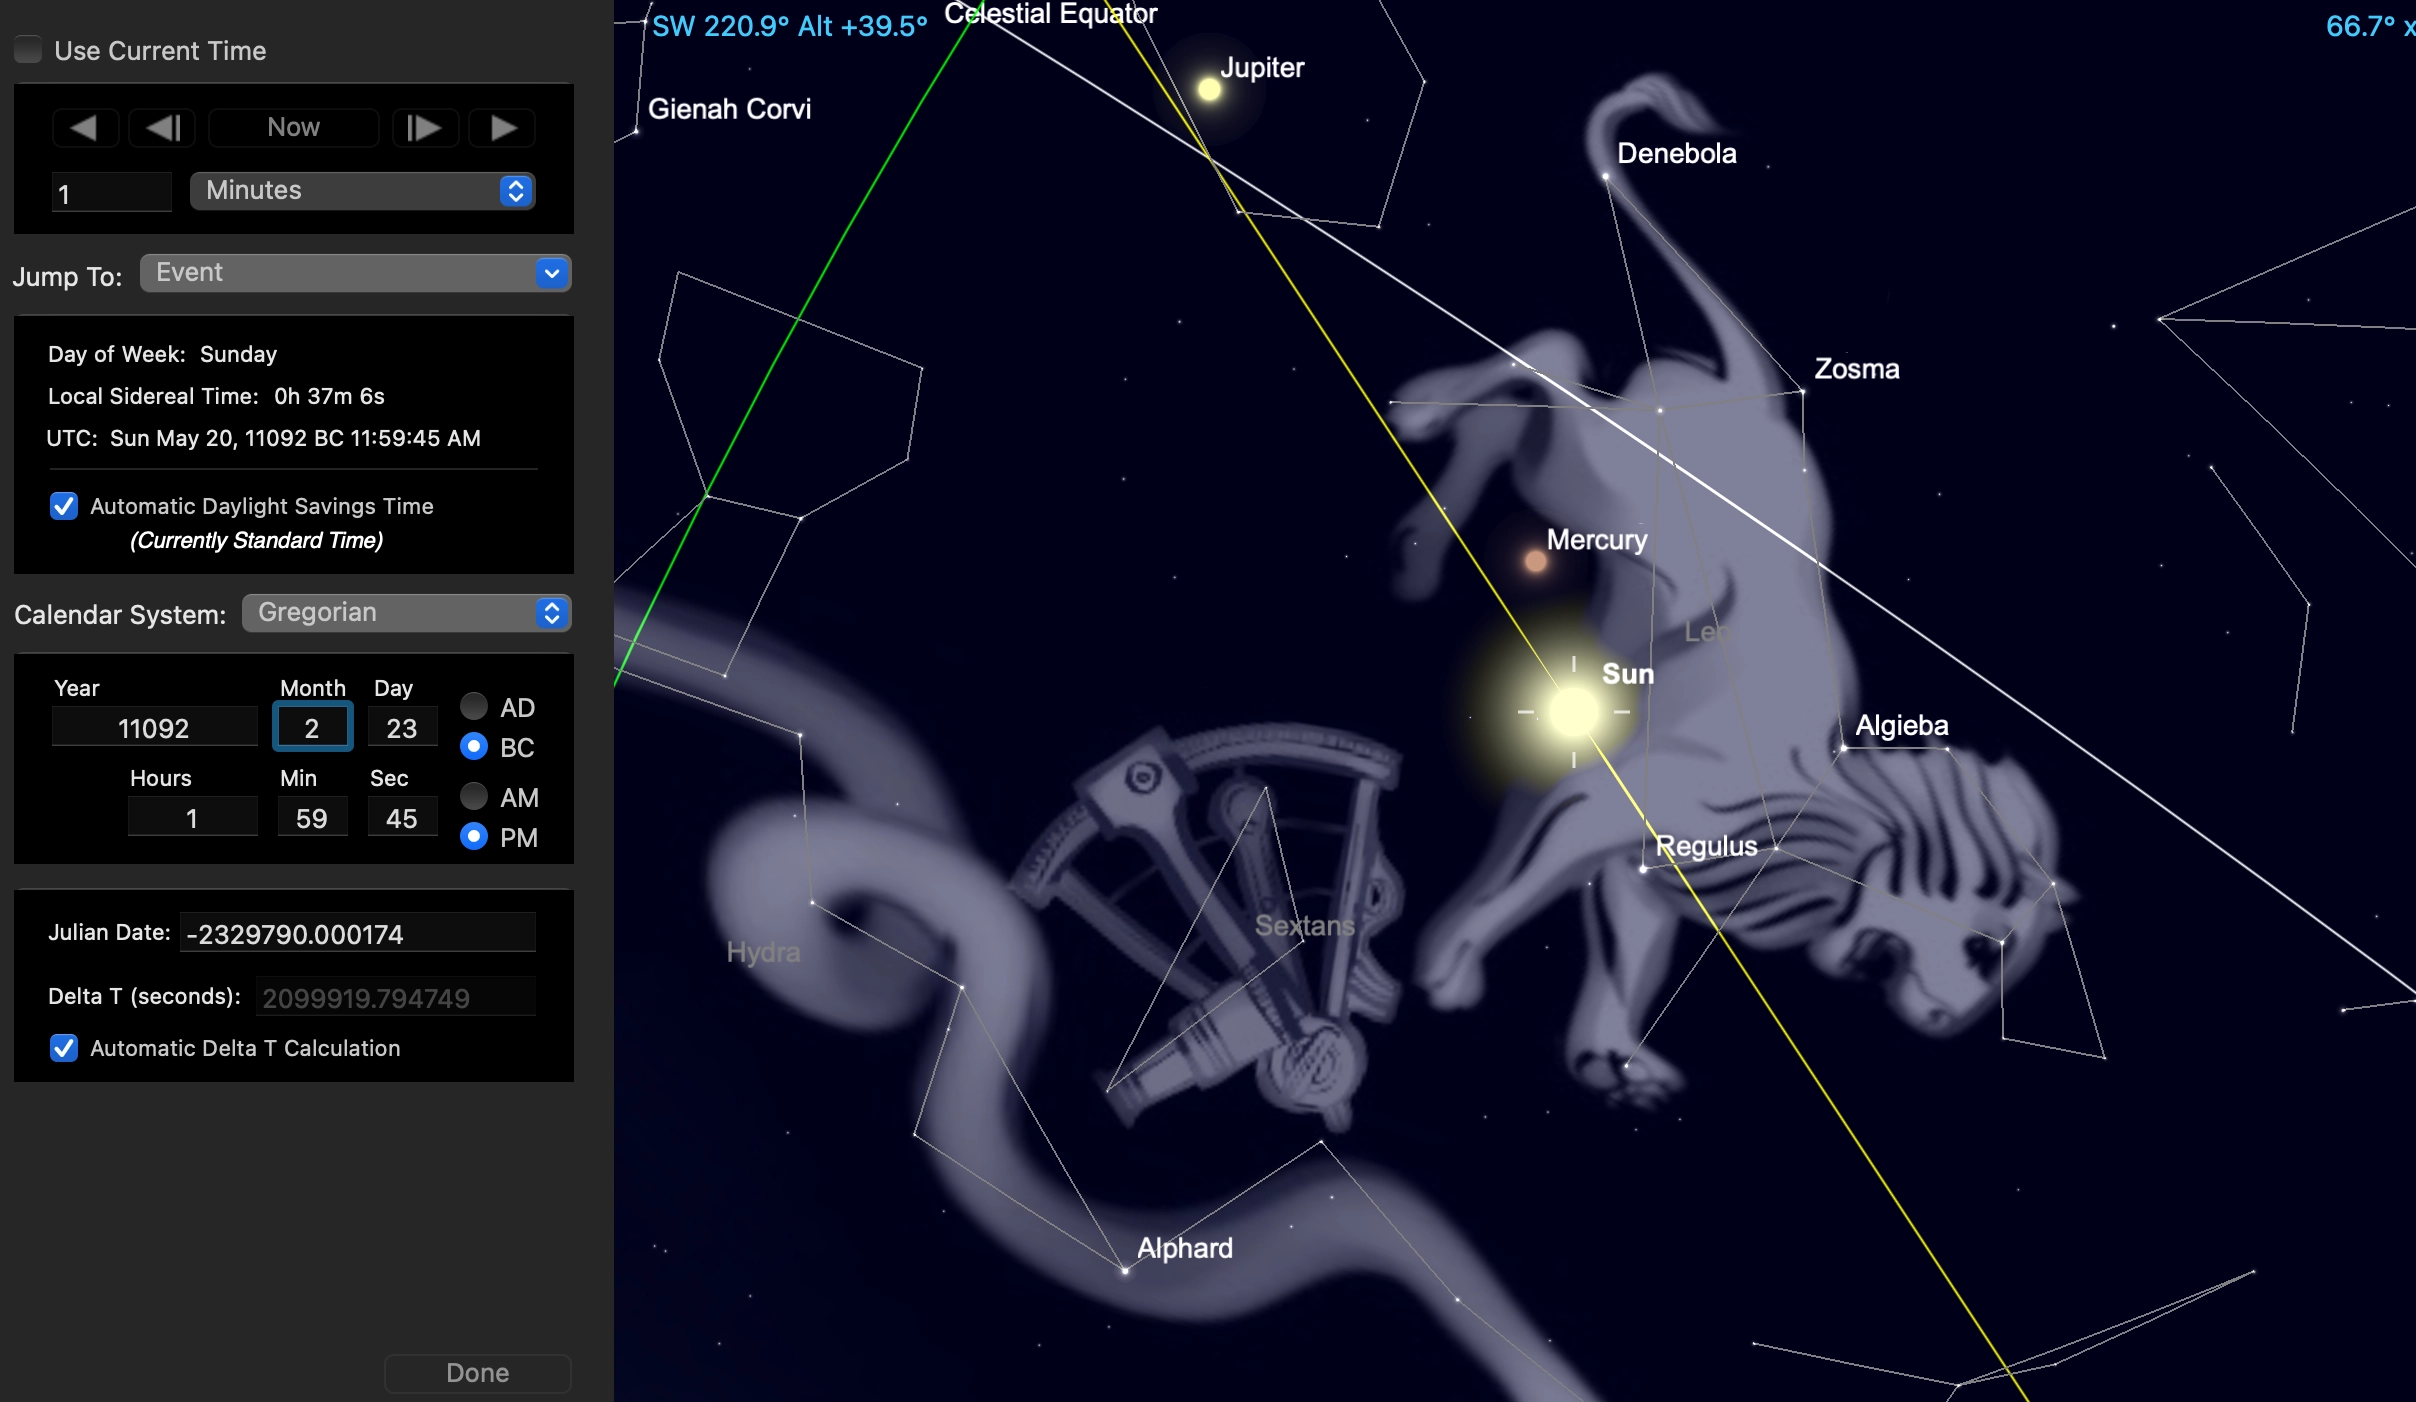Open the Jump To Event dropdown

[355, 273]
